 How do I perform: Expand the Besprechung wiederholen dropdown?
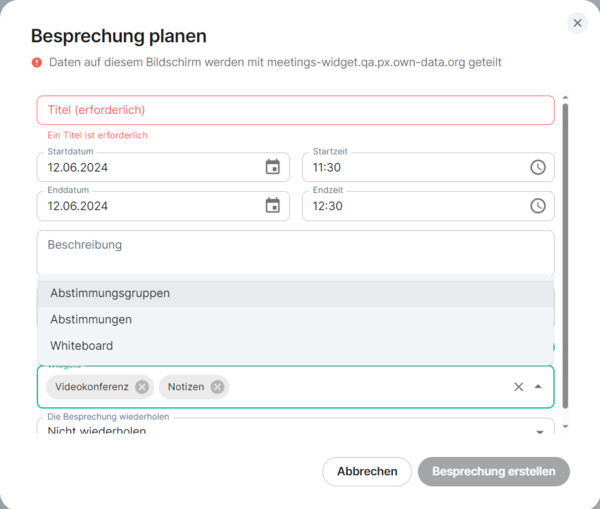(539, 431)
